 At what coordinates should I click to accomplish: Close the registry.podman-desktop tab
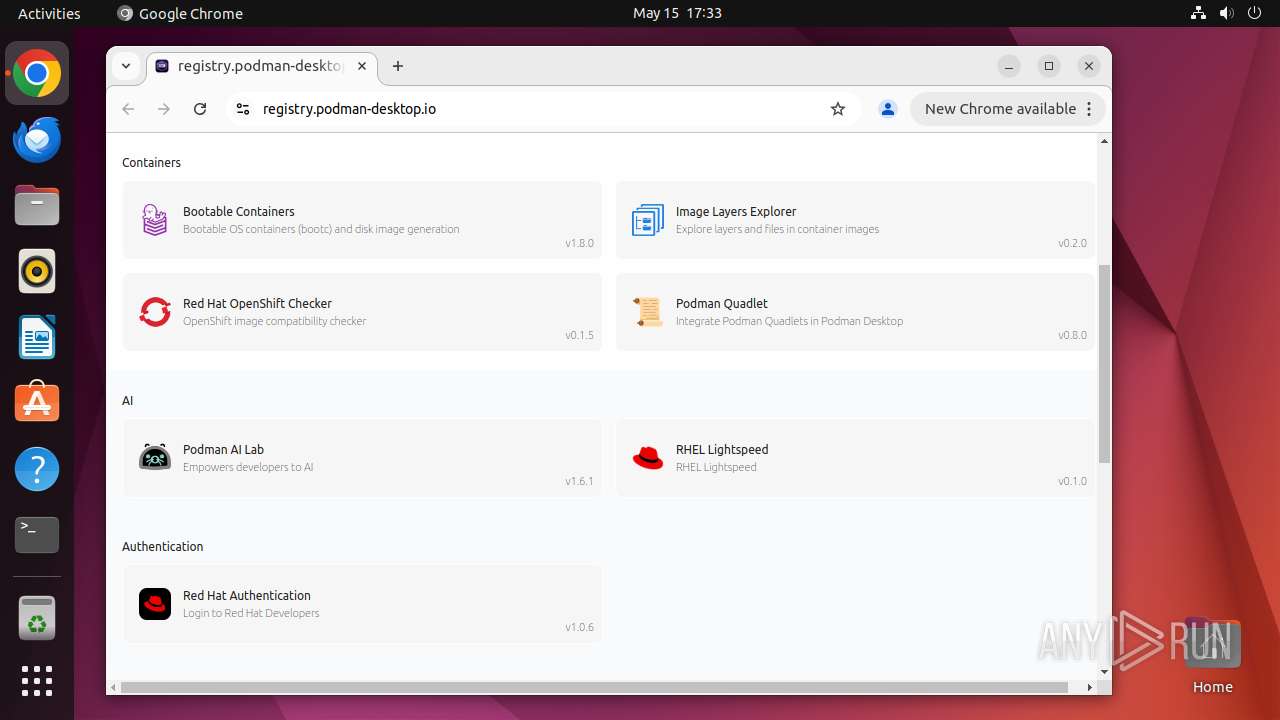362,66
